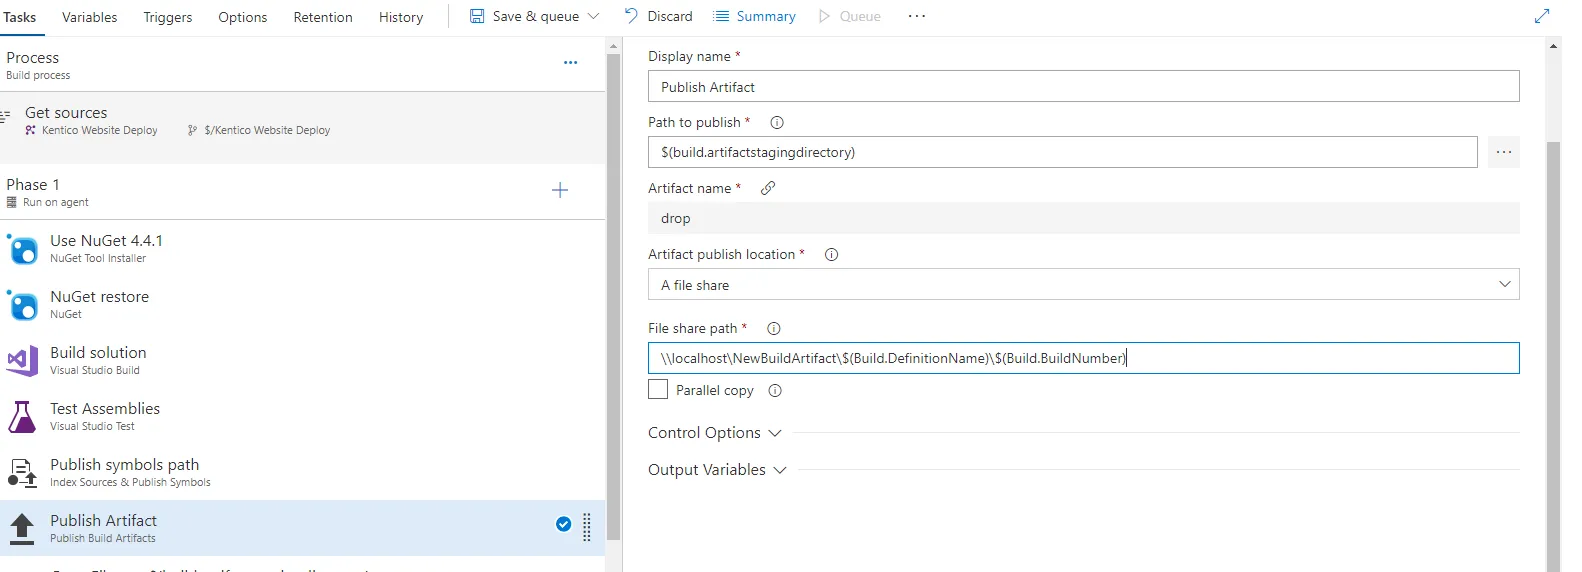Image resolution: width=1582 pixels, height=572 pixels.
Task: Click the Discard button
Action: (659, 17)
